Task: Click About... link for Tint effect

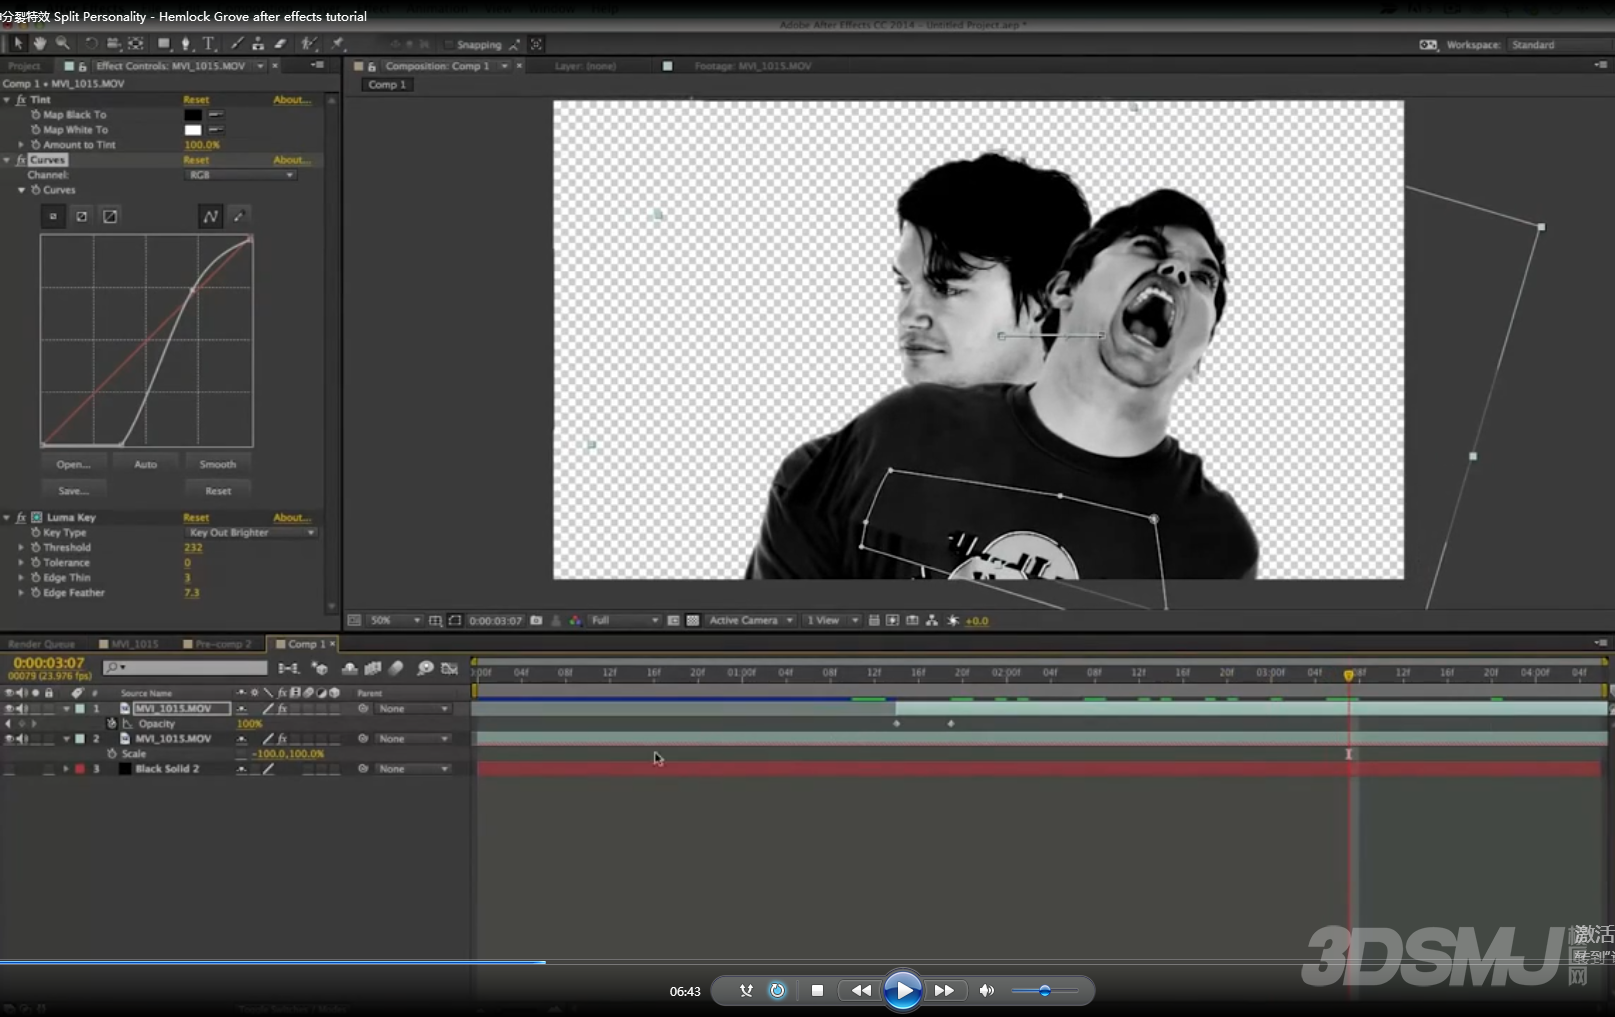Action: point(292,100)
